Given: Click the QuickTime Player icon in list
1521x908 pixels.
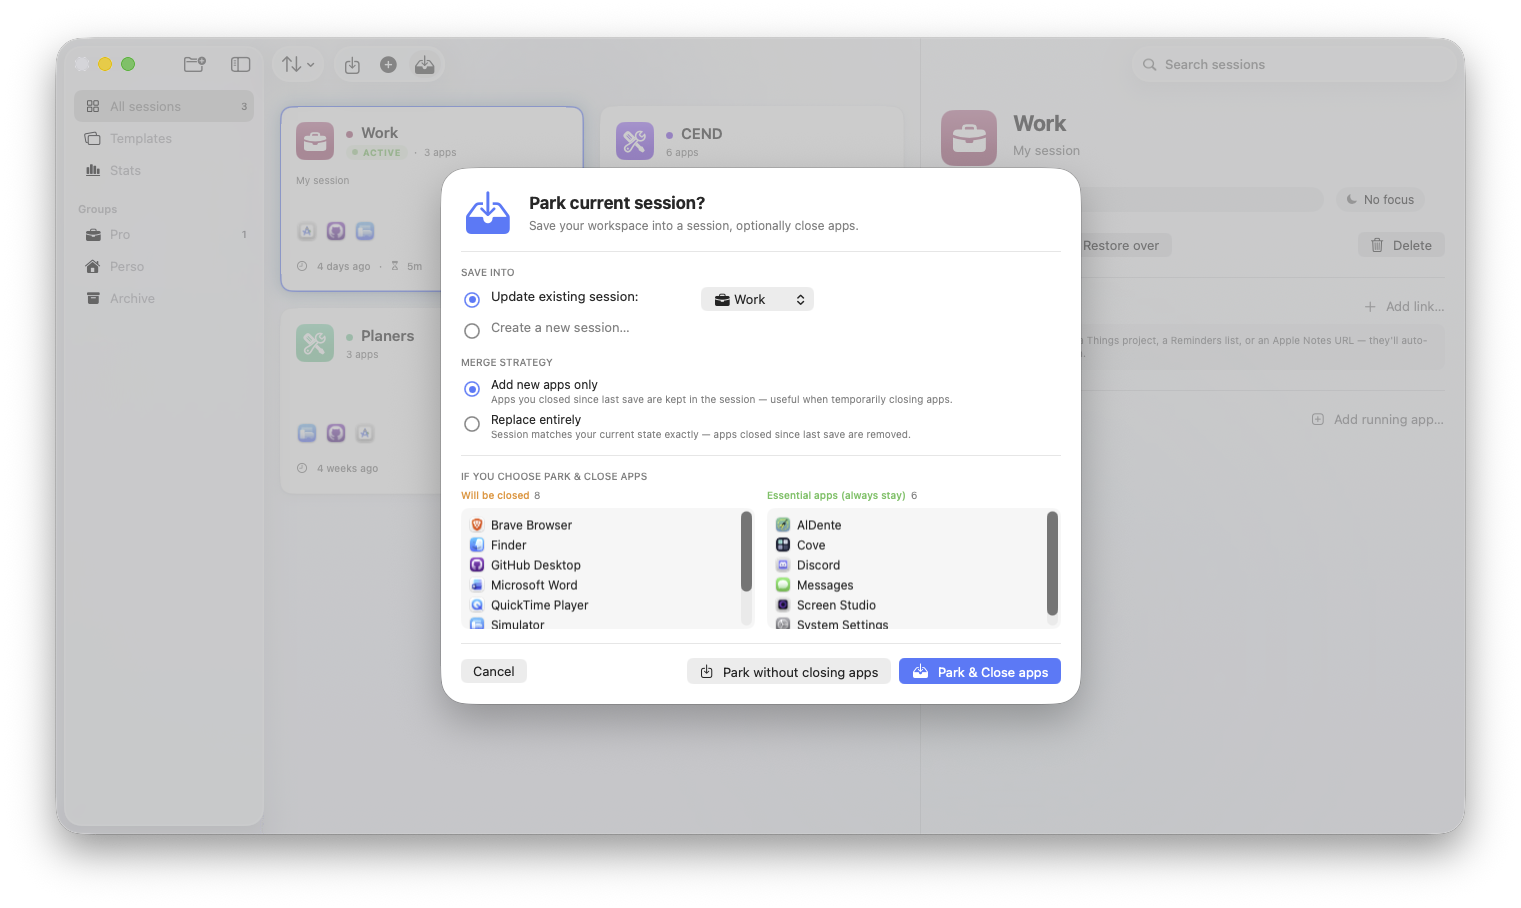Looking at the screenshot, I should point(477,605).
